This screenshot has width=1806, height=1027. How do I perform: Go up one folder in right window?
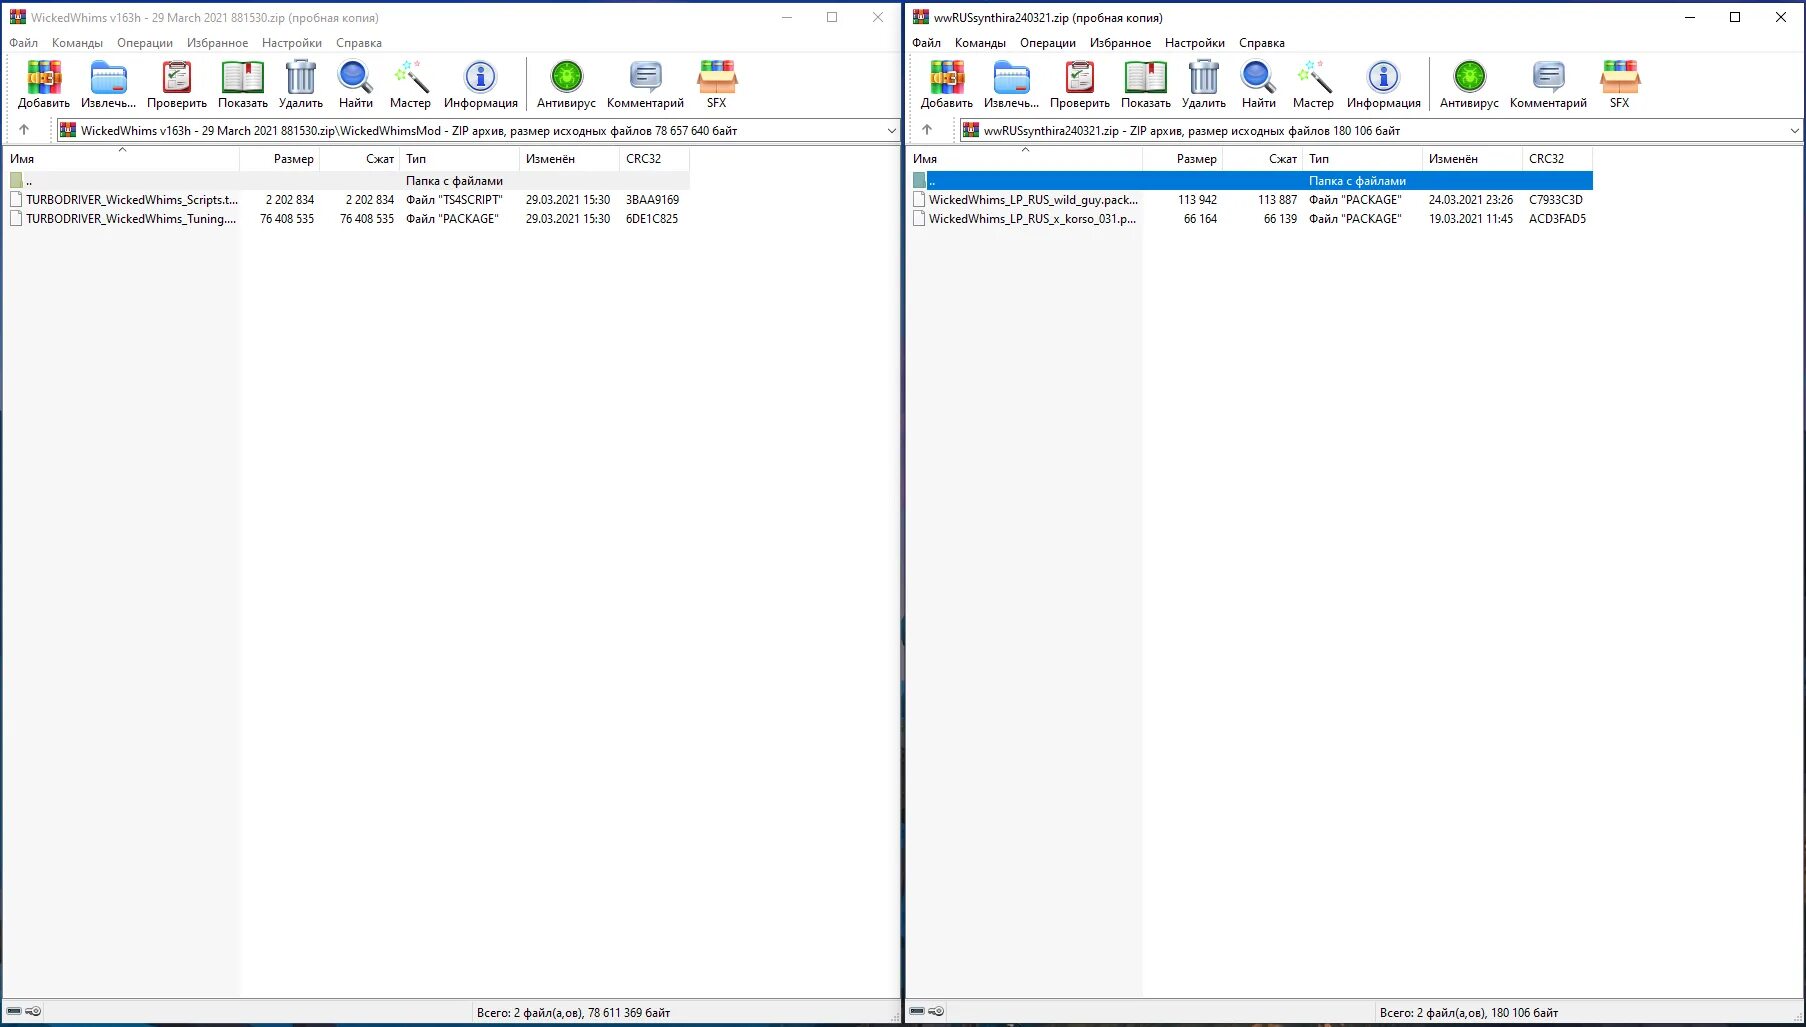point(927,130)
